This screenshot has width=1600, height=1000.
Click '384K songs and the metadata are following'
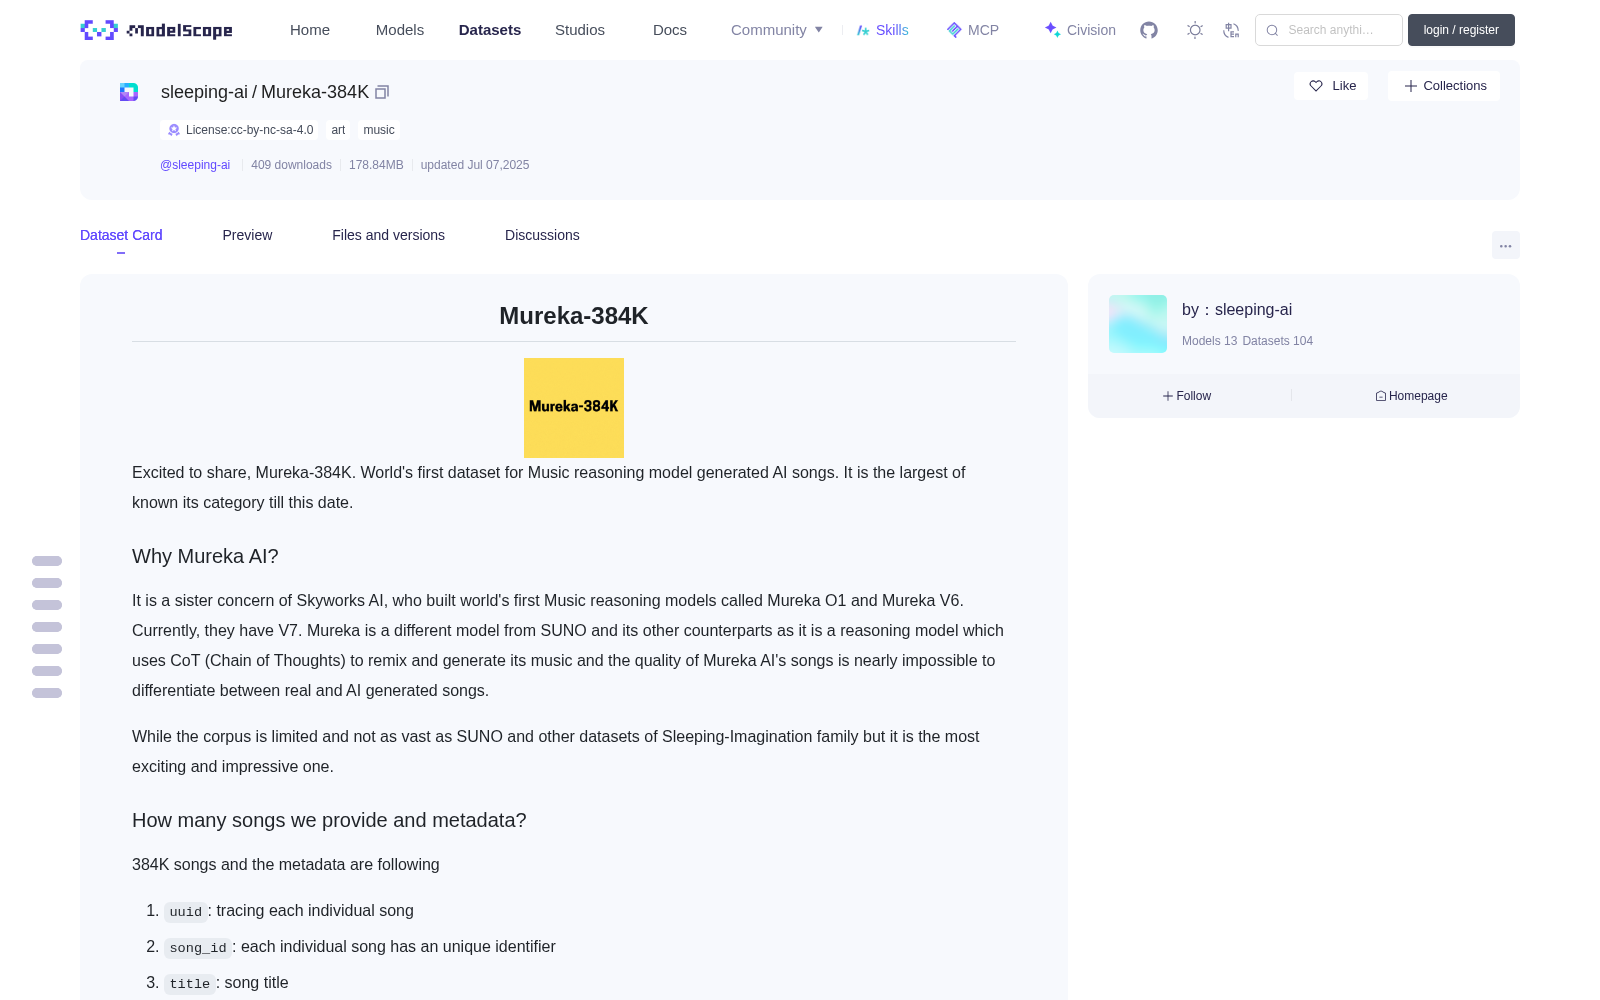pyautogui.click(x=286, y=864)
